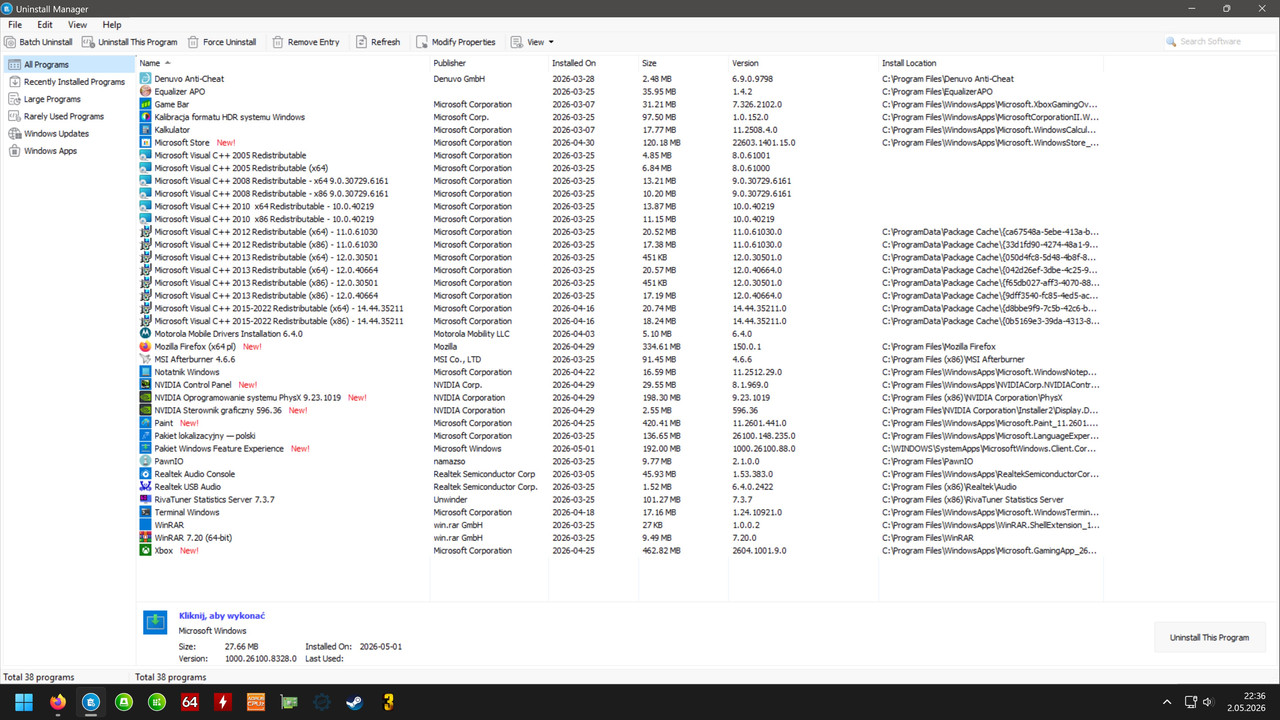Image resolution: width=1280 pixels, height=720 pixels.
Task: Select NVIDIA Oprogramowanie systemu PhysX 9.23.1019
Action: pyautogui.click(x=620, y=397)
